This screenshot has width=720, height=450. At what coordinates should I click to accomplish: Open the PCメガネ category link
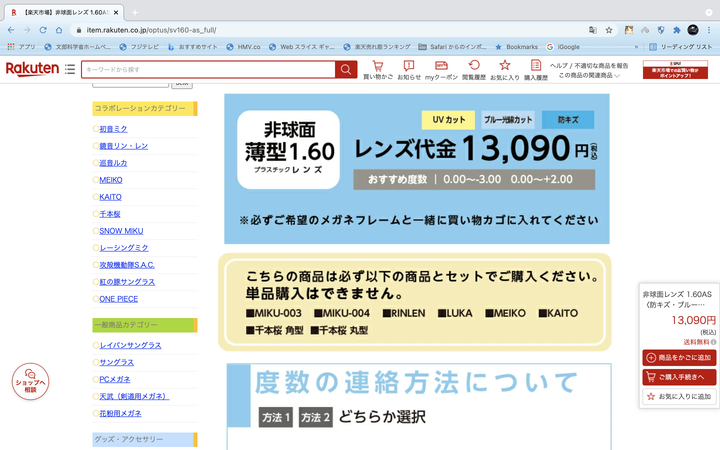pos(114,379)
